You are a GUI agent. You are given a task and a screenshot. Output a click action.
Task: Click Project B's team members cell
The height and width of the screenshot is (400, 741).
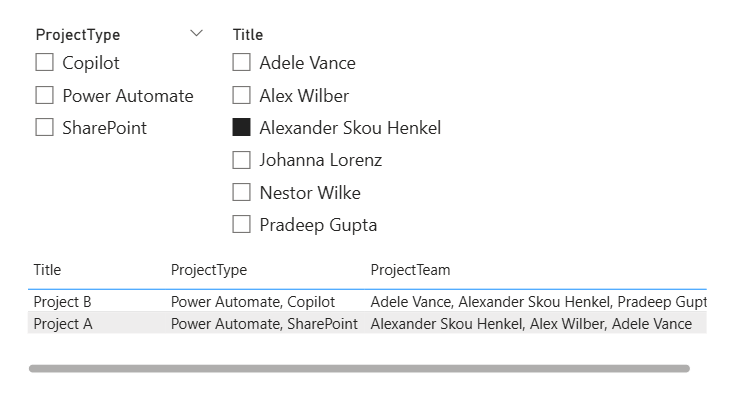click(538, 301)
